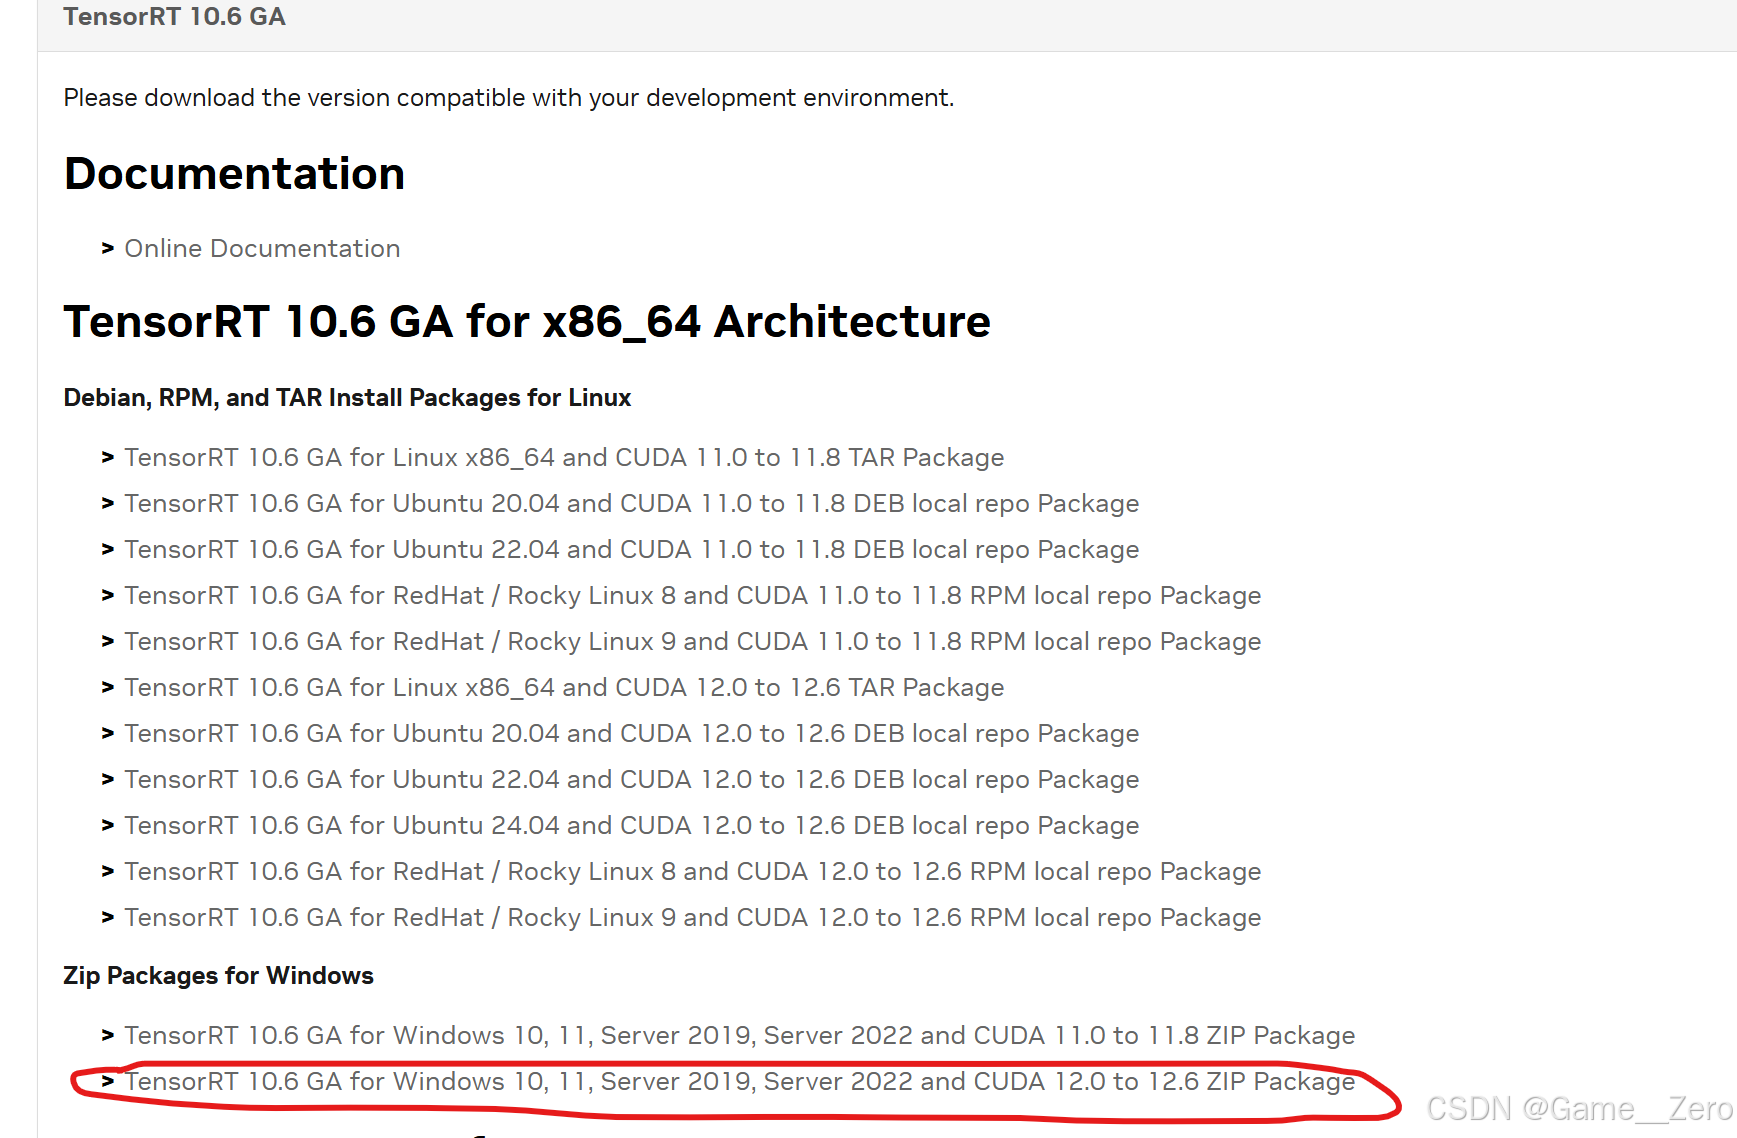Open RedHat / Rocky Linux 9 CUDA 11.0 to 11.8 RPM link

point(693,641)
